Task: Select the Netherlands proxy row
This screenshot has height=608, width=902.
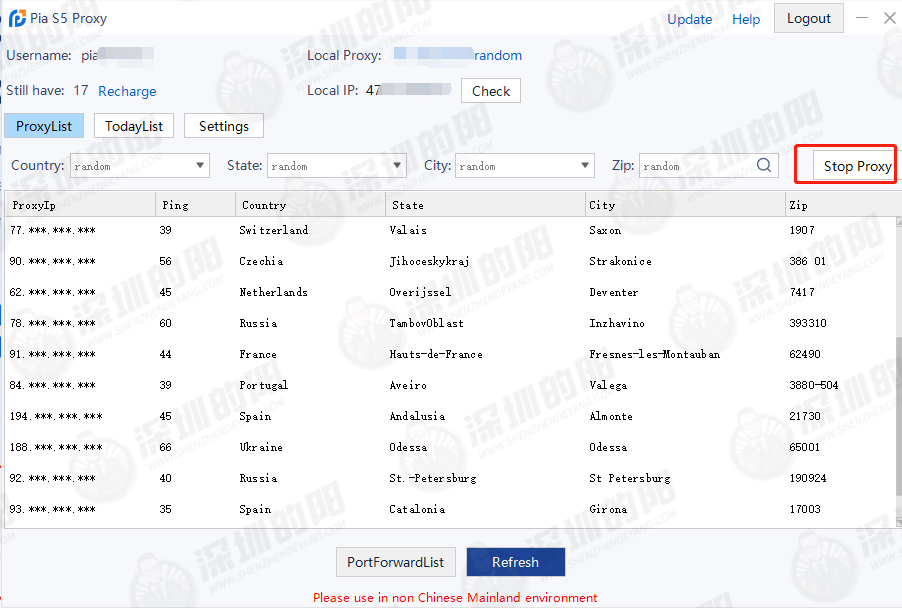Action: 450,292
